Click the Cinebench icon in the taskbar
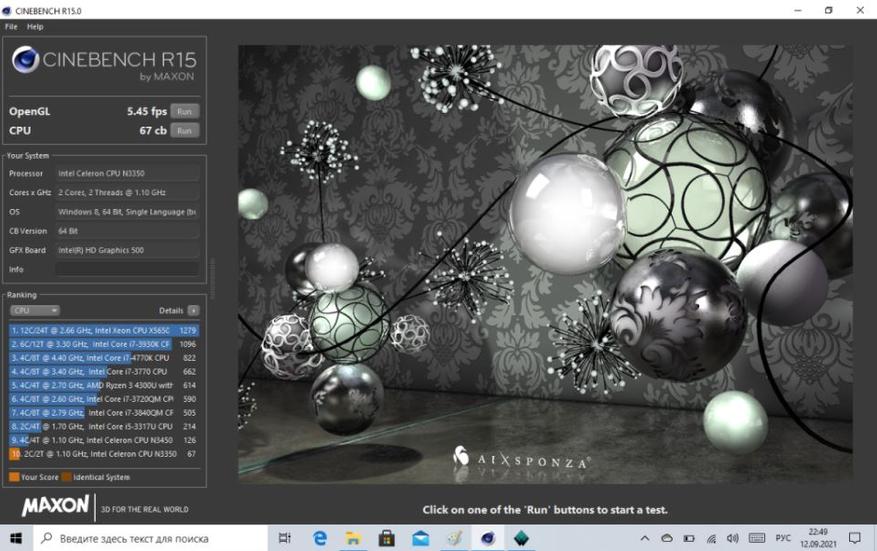The image size is (877, 551). (x=487, y=538)
